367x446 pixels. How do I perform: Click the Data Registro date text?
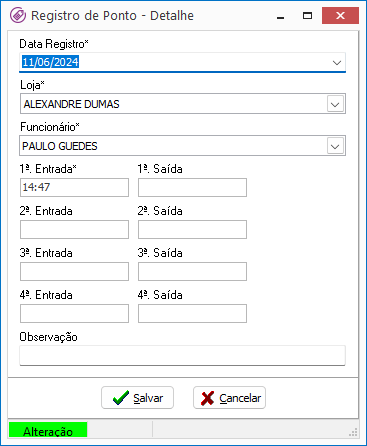(50, 62)
